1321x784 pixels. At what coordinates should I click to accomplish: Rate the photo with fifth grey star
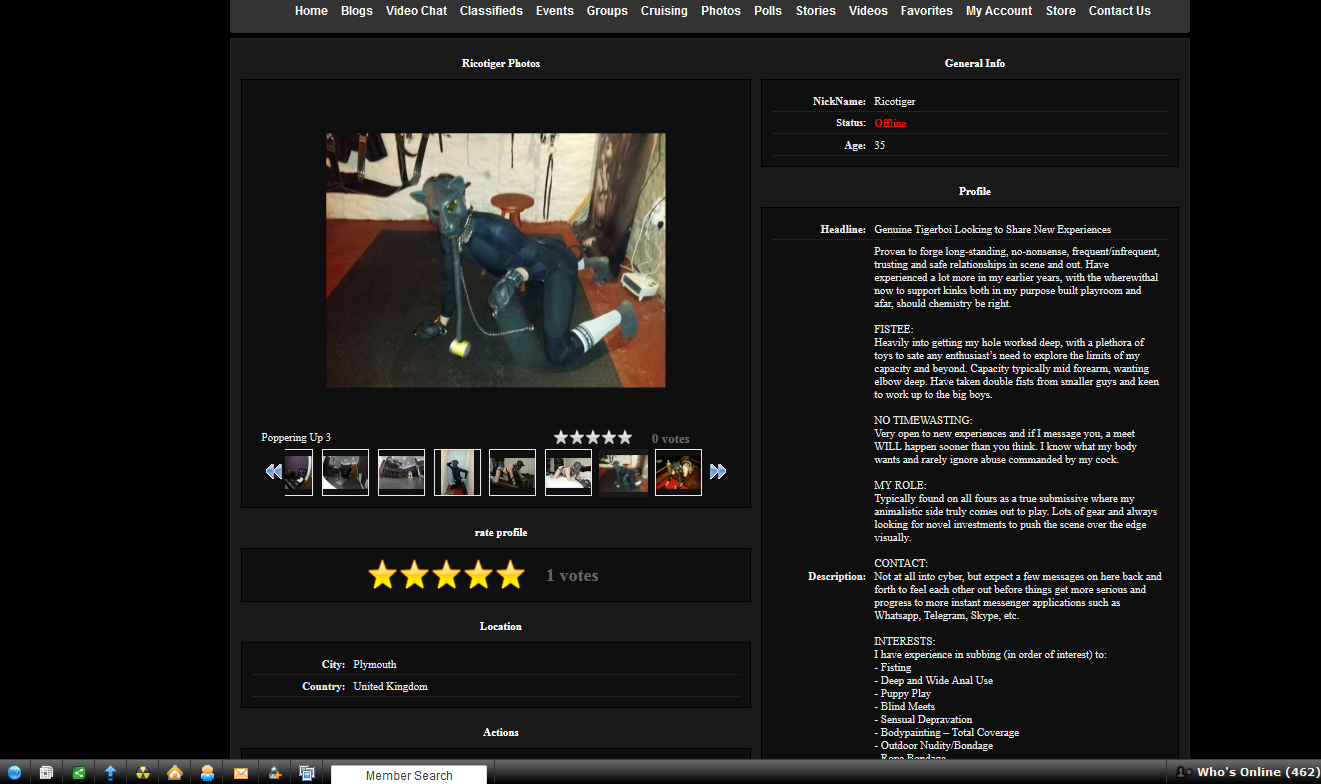pos(625,437)
